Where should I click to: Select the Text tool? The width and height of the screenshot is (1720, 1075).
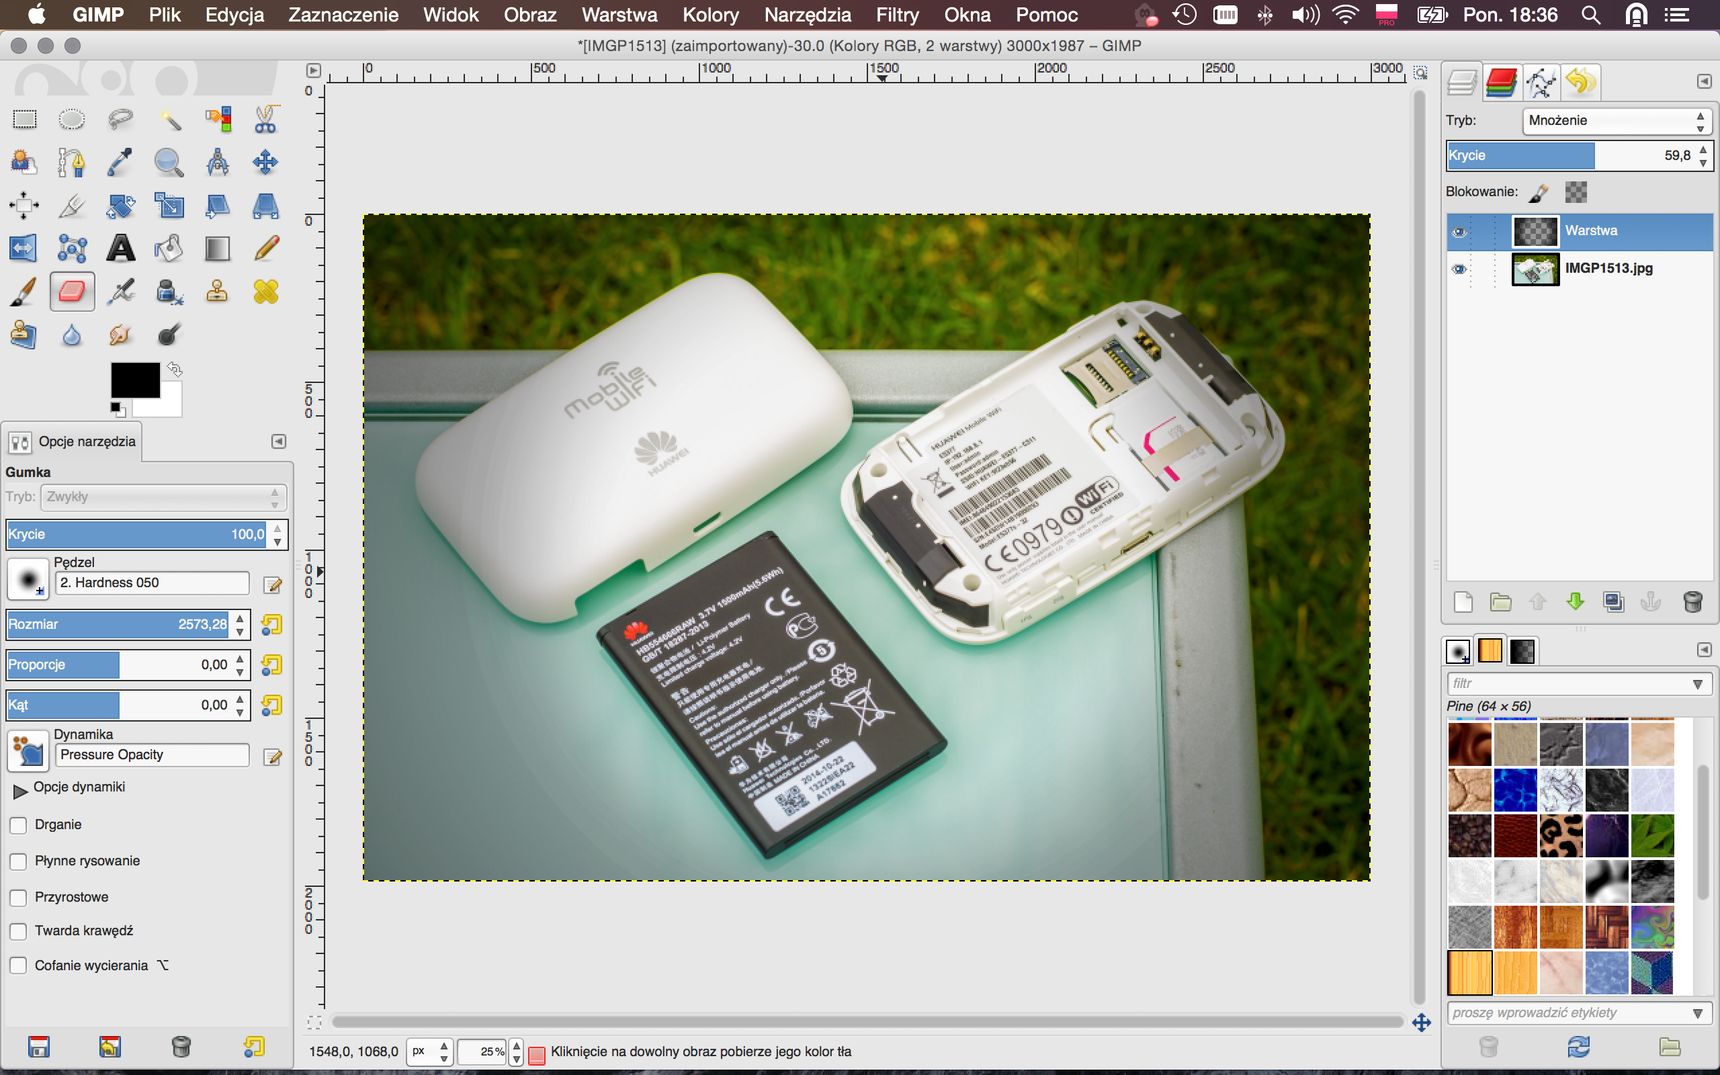(x=121, y=248)
